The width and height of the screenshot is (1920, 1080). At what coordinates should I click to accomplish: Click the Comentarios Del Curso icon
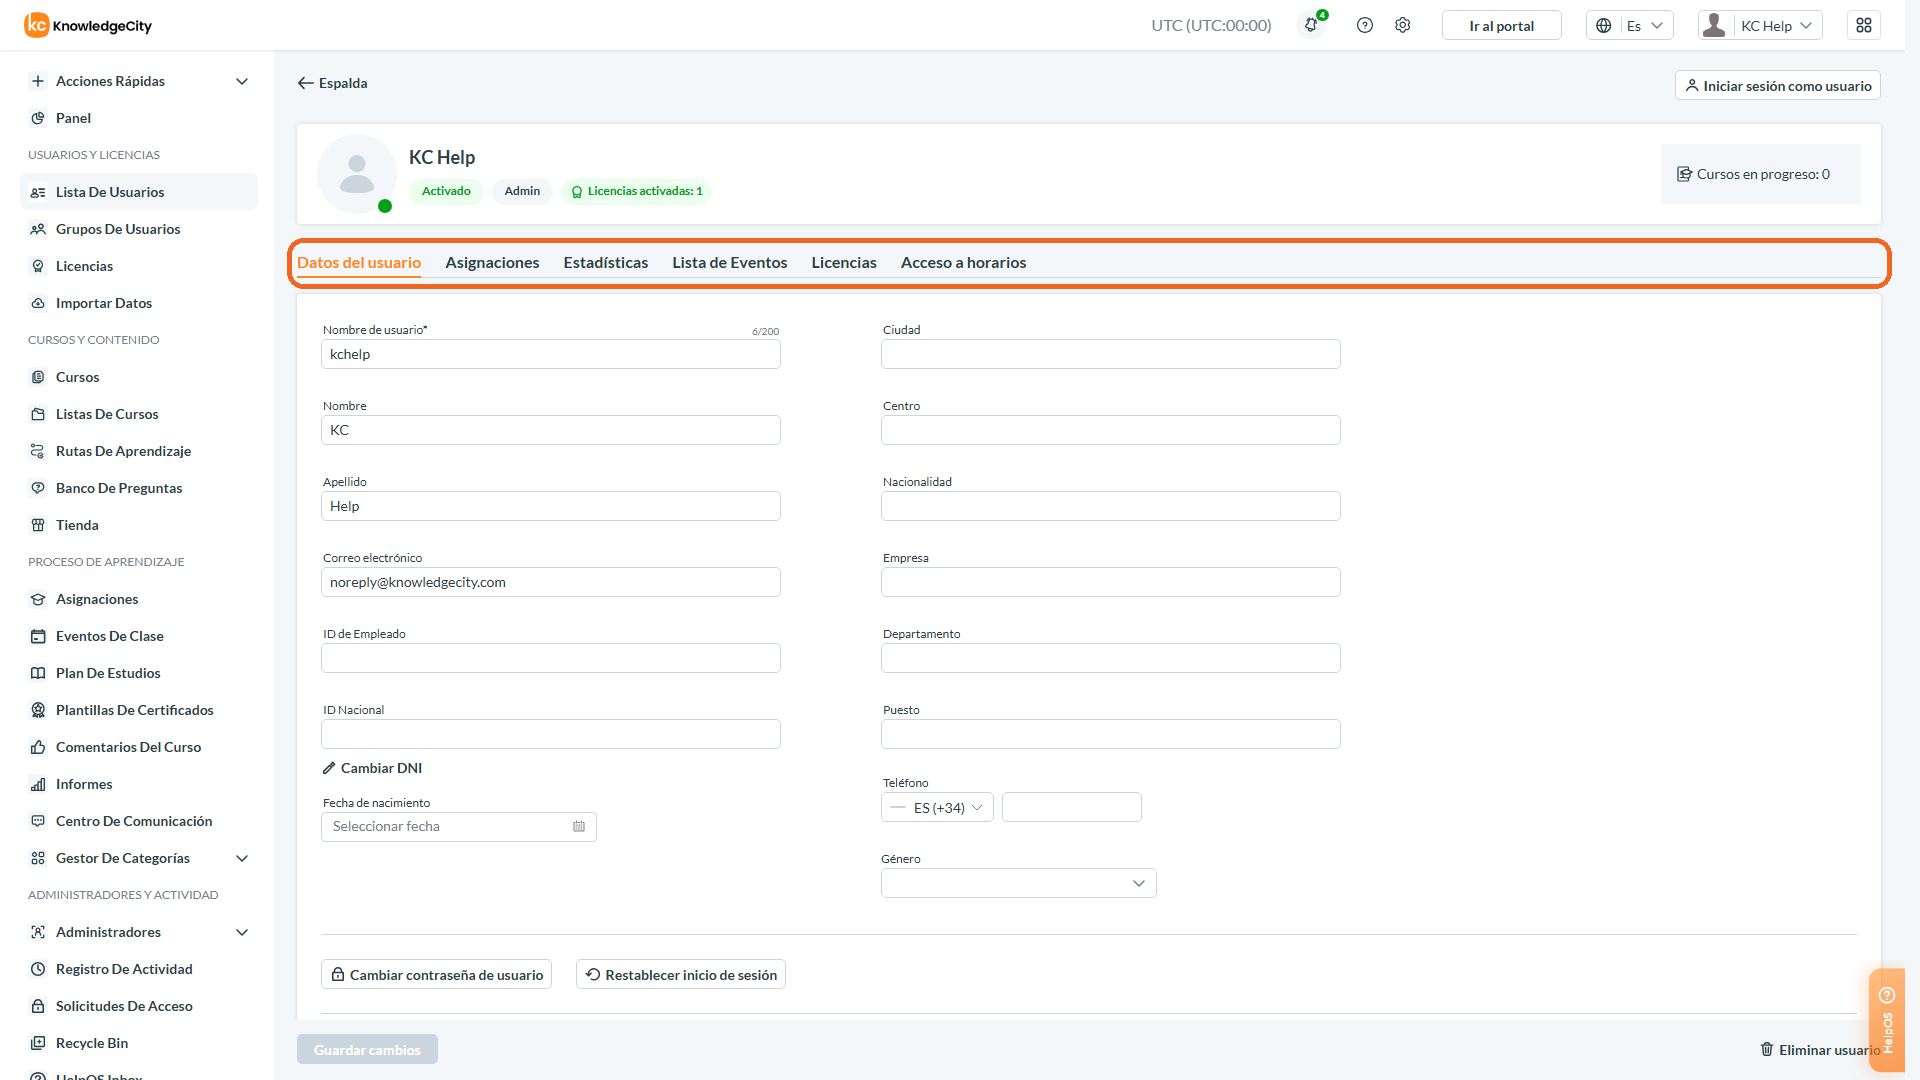coord(38,747)
